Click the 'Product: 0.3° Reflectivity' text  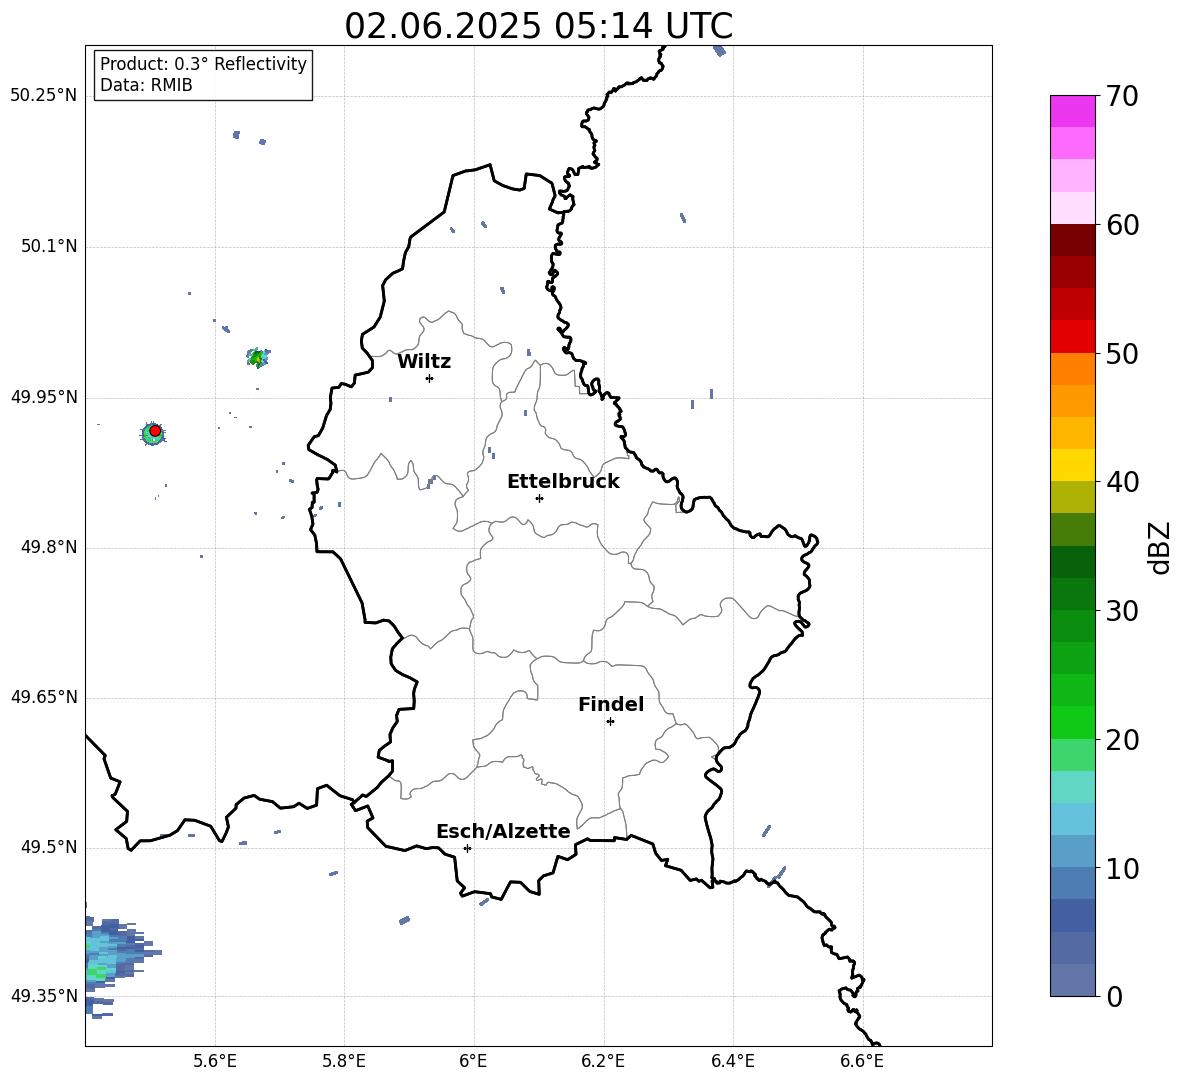(203, 64)
